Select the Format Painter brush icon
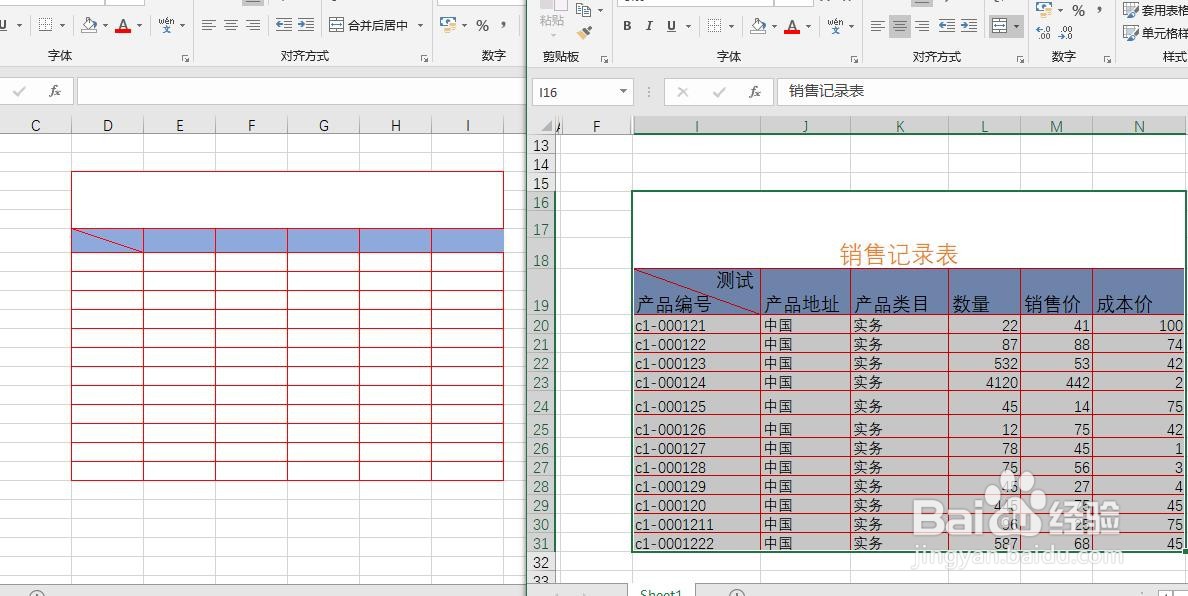 pos(583,30)
